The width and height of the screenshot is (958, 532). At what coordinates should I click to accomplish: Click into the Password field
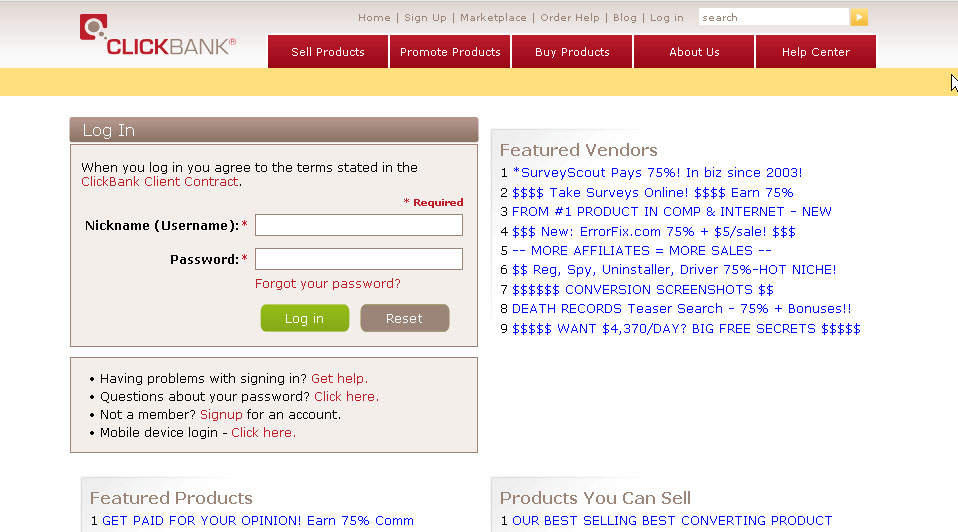tap(358, 259)
